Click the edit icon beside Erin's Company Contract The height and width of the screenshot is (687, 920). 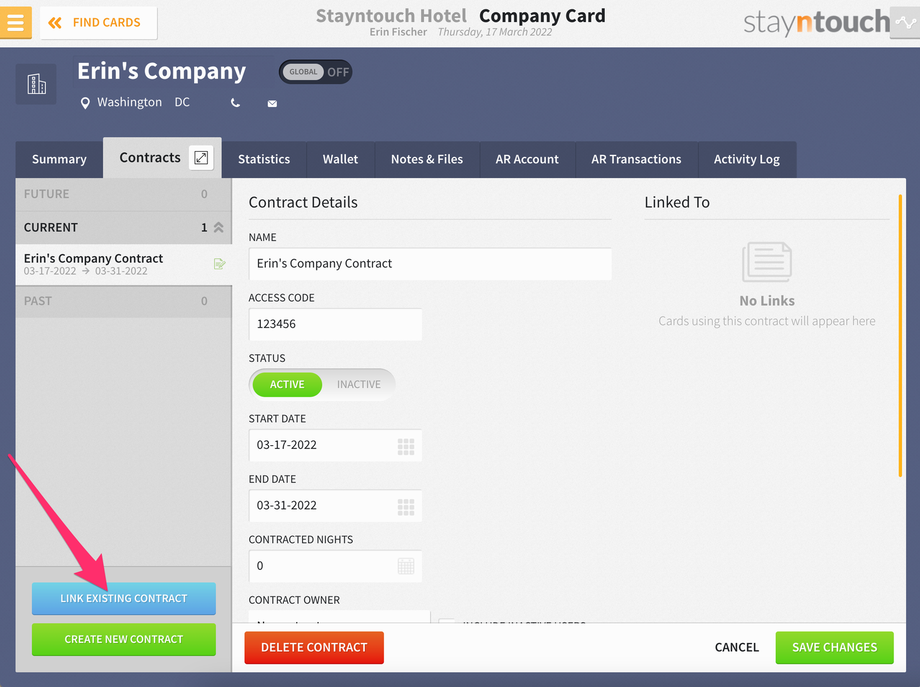[219, 264]
